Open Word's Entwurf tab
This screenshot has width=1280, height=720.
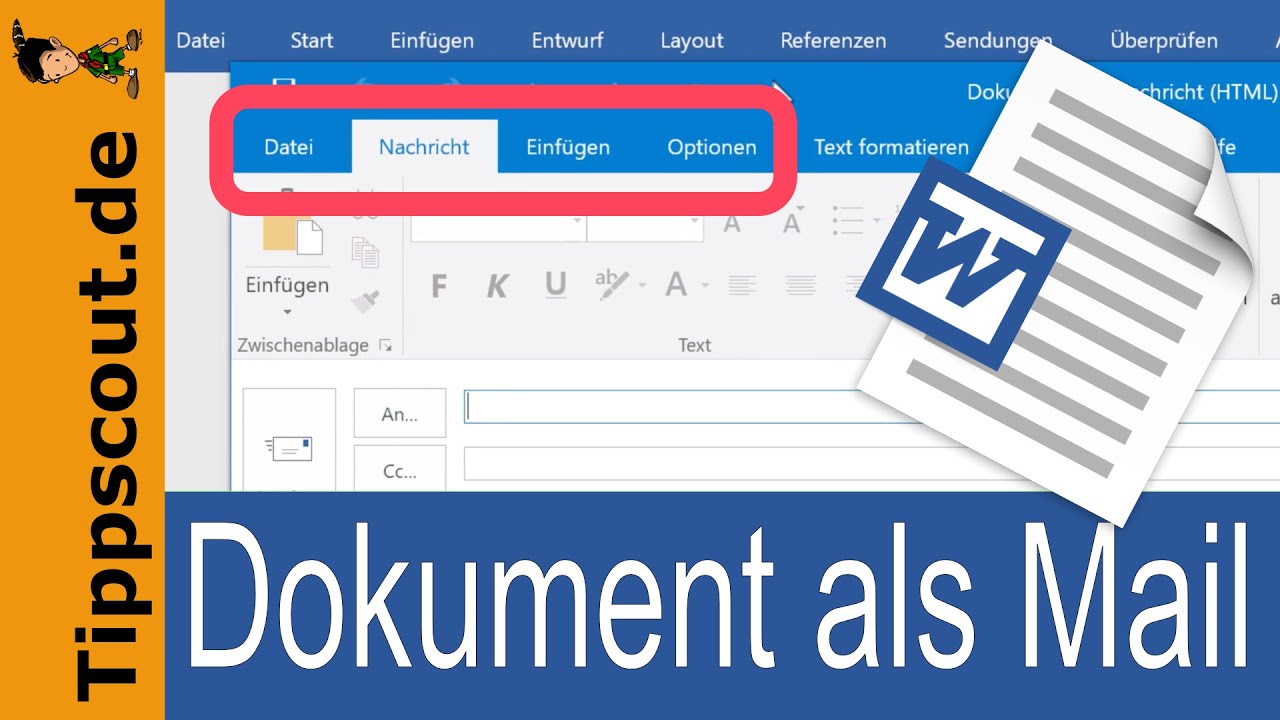tap(568, 41)
